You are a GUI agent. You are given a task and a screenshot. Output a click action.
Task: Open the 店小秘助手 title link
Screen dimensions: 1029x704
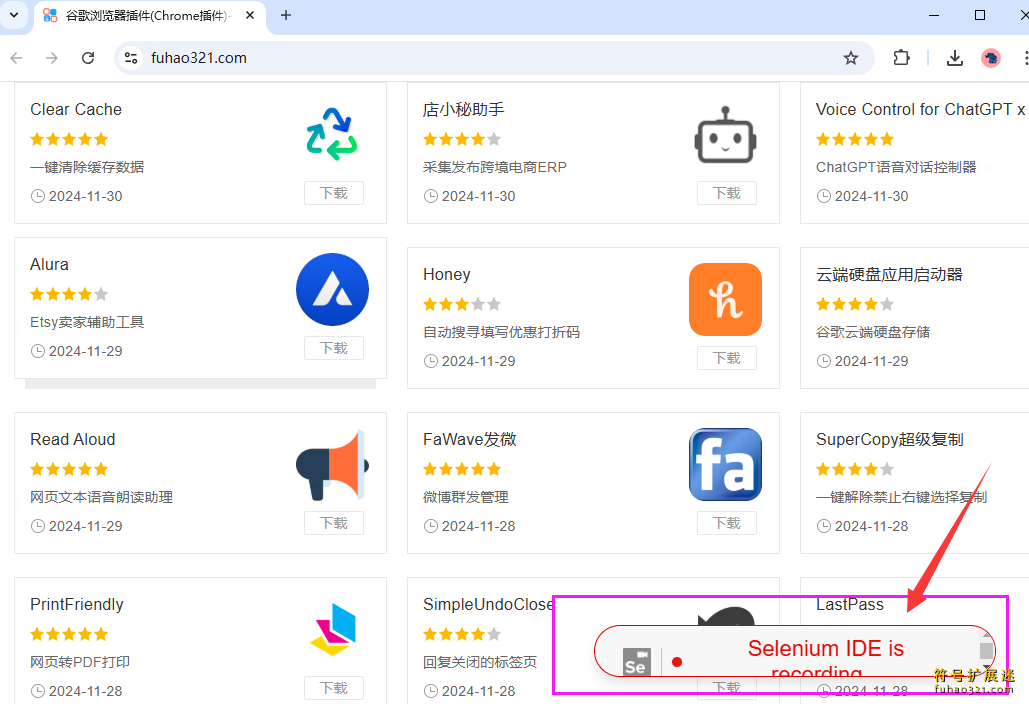tap(464, 109)
